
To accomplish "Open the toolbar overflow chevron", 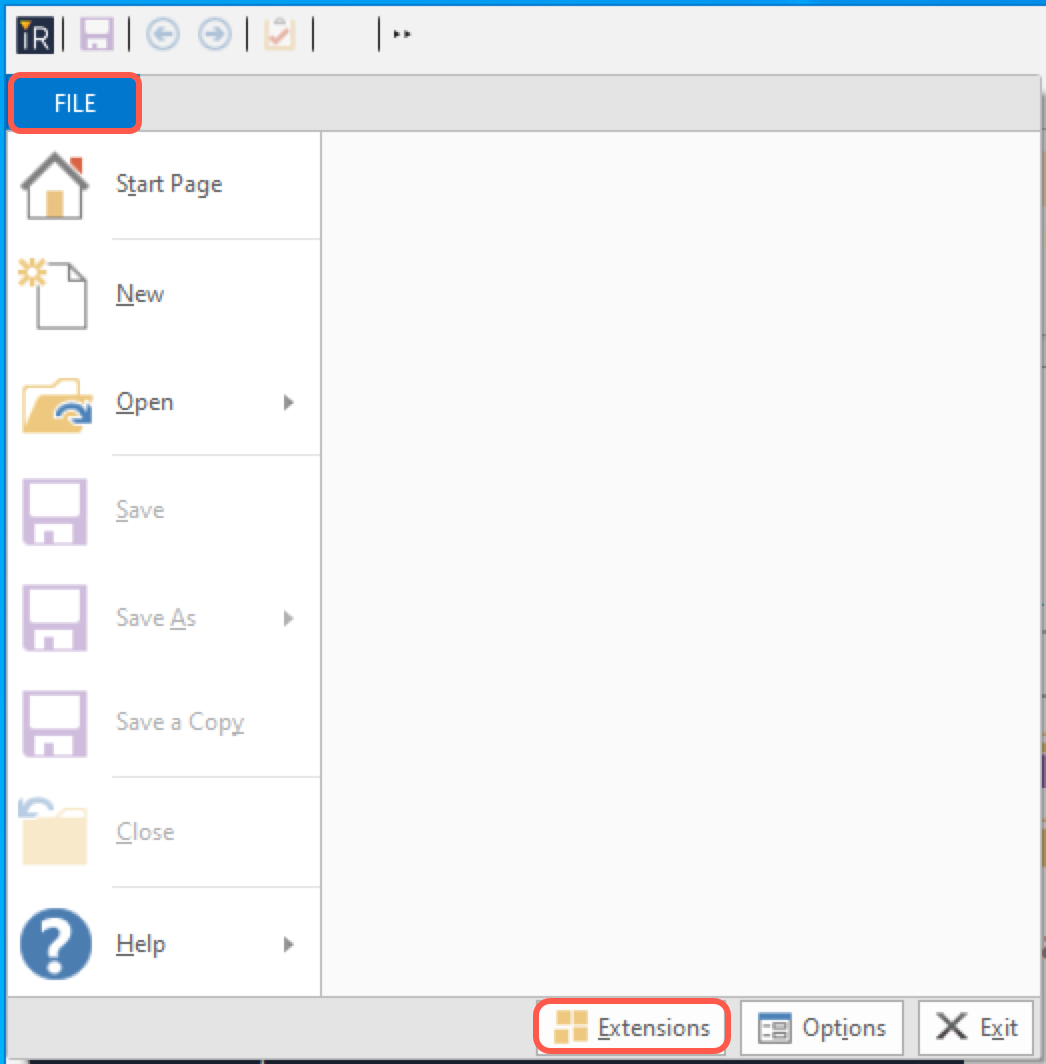I will click(x=401, y=33).
